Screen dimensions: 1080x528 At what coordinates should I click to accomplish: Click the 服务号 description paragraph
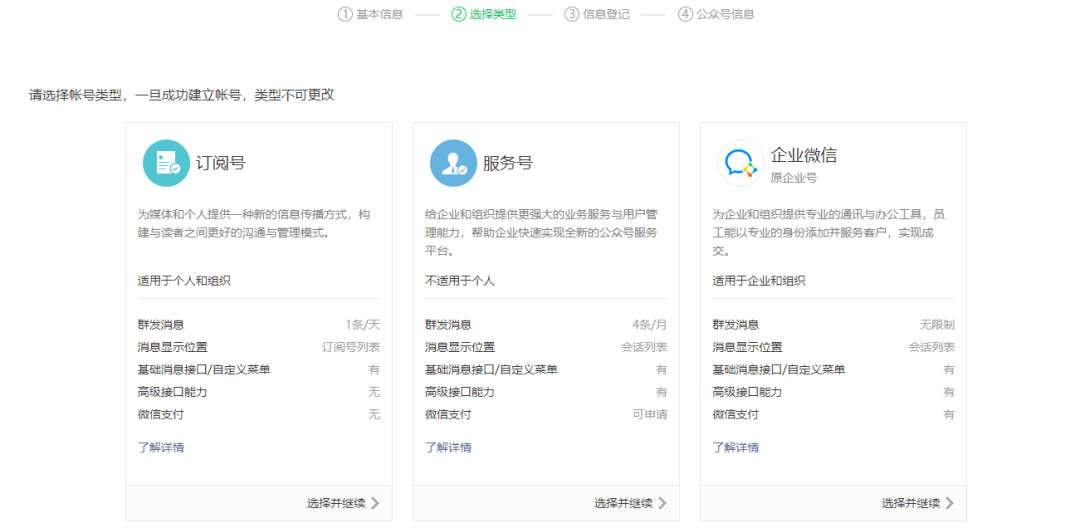(541, 233)
